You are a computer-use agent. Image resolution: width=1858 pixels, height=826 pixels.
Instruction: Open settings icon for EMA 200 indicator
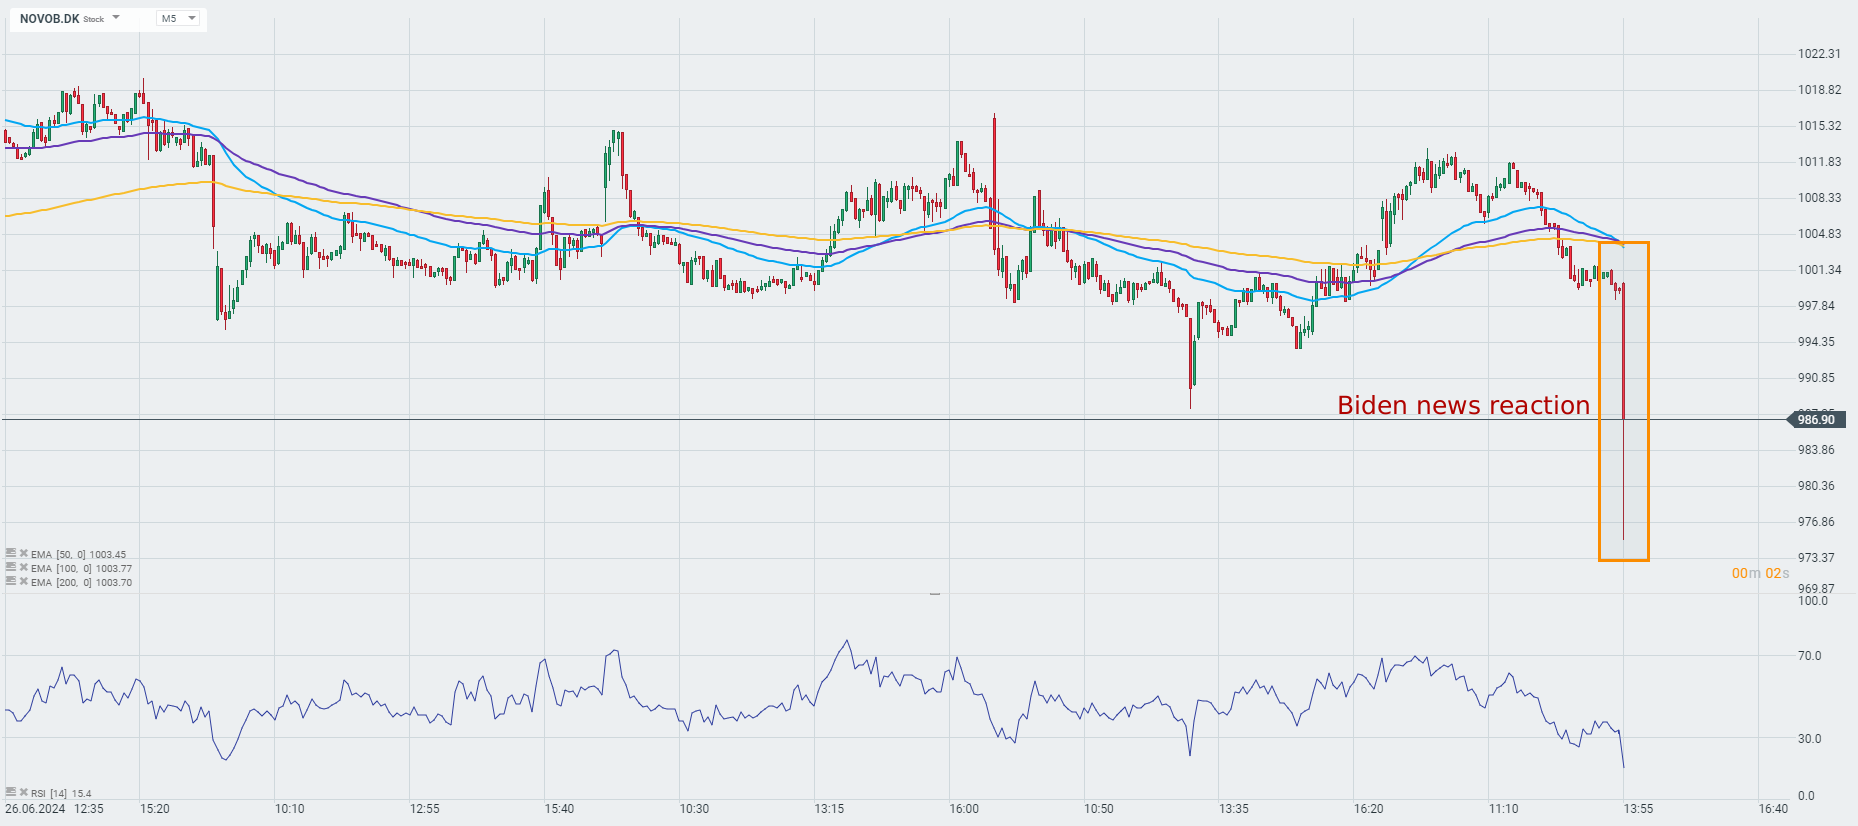click(11, 581)
